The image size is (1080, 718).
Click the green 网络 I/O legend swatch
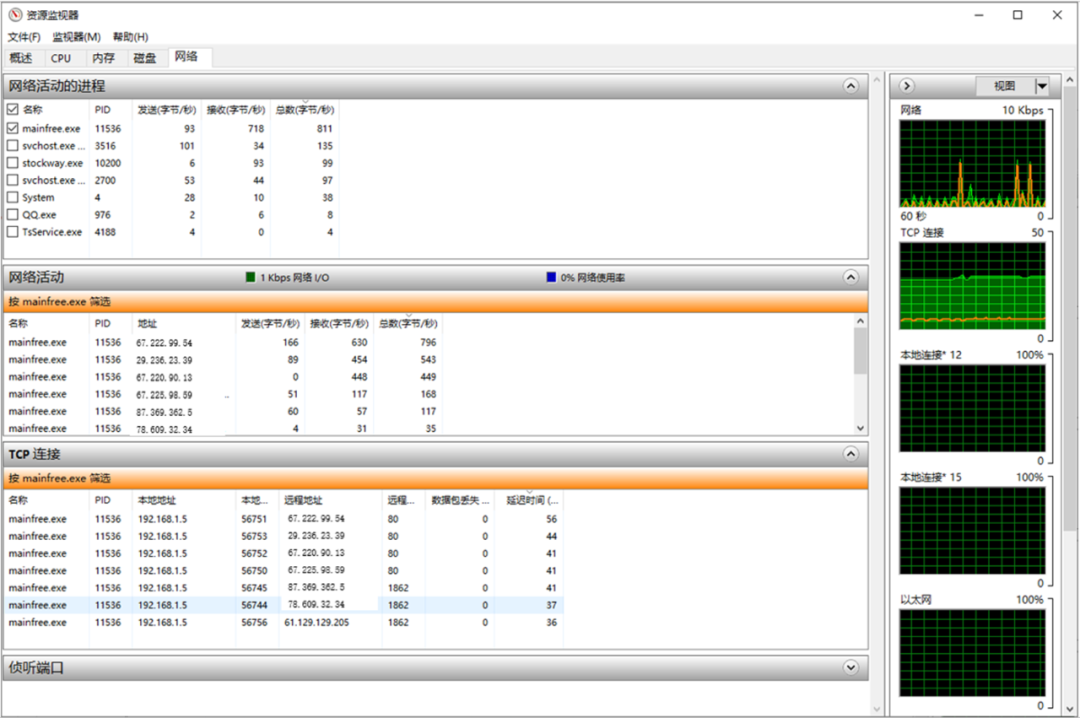pyautogui.click(x=251, y=277)
